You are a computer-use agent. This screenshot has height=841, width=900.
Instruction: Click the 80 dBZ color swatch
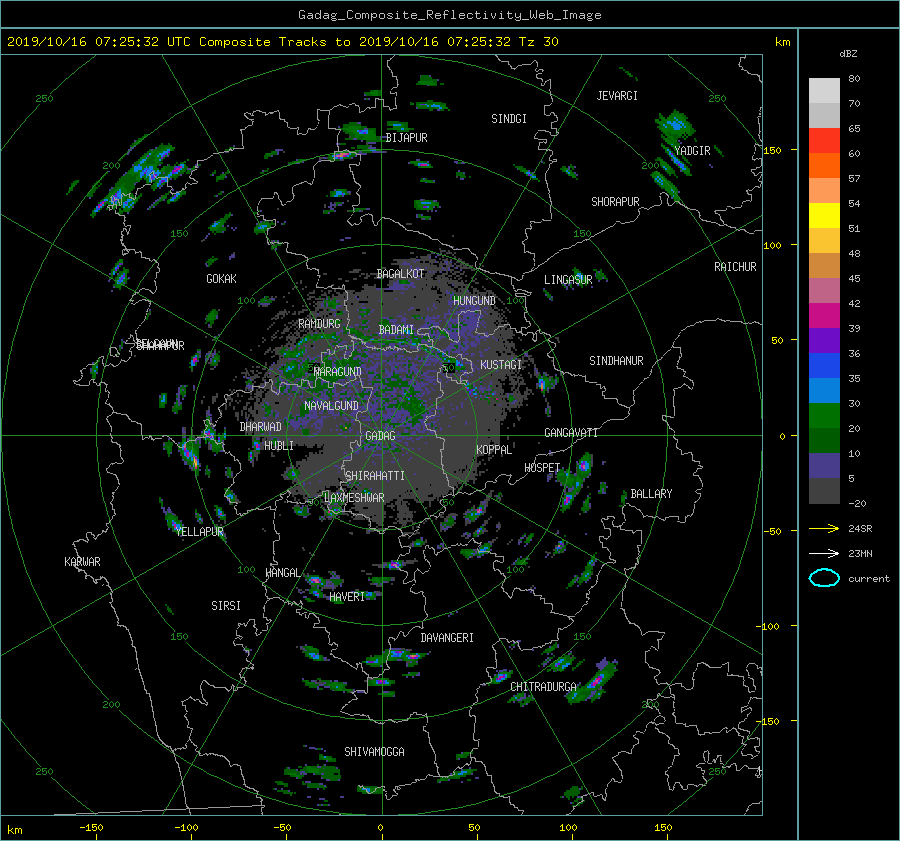824,90
